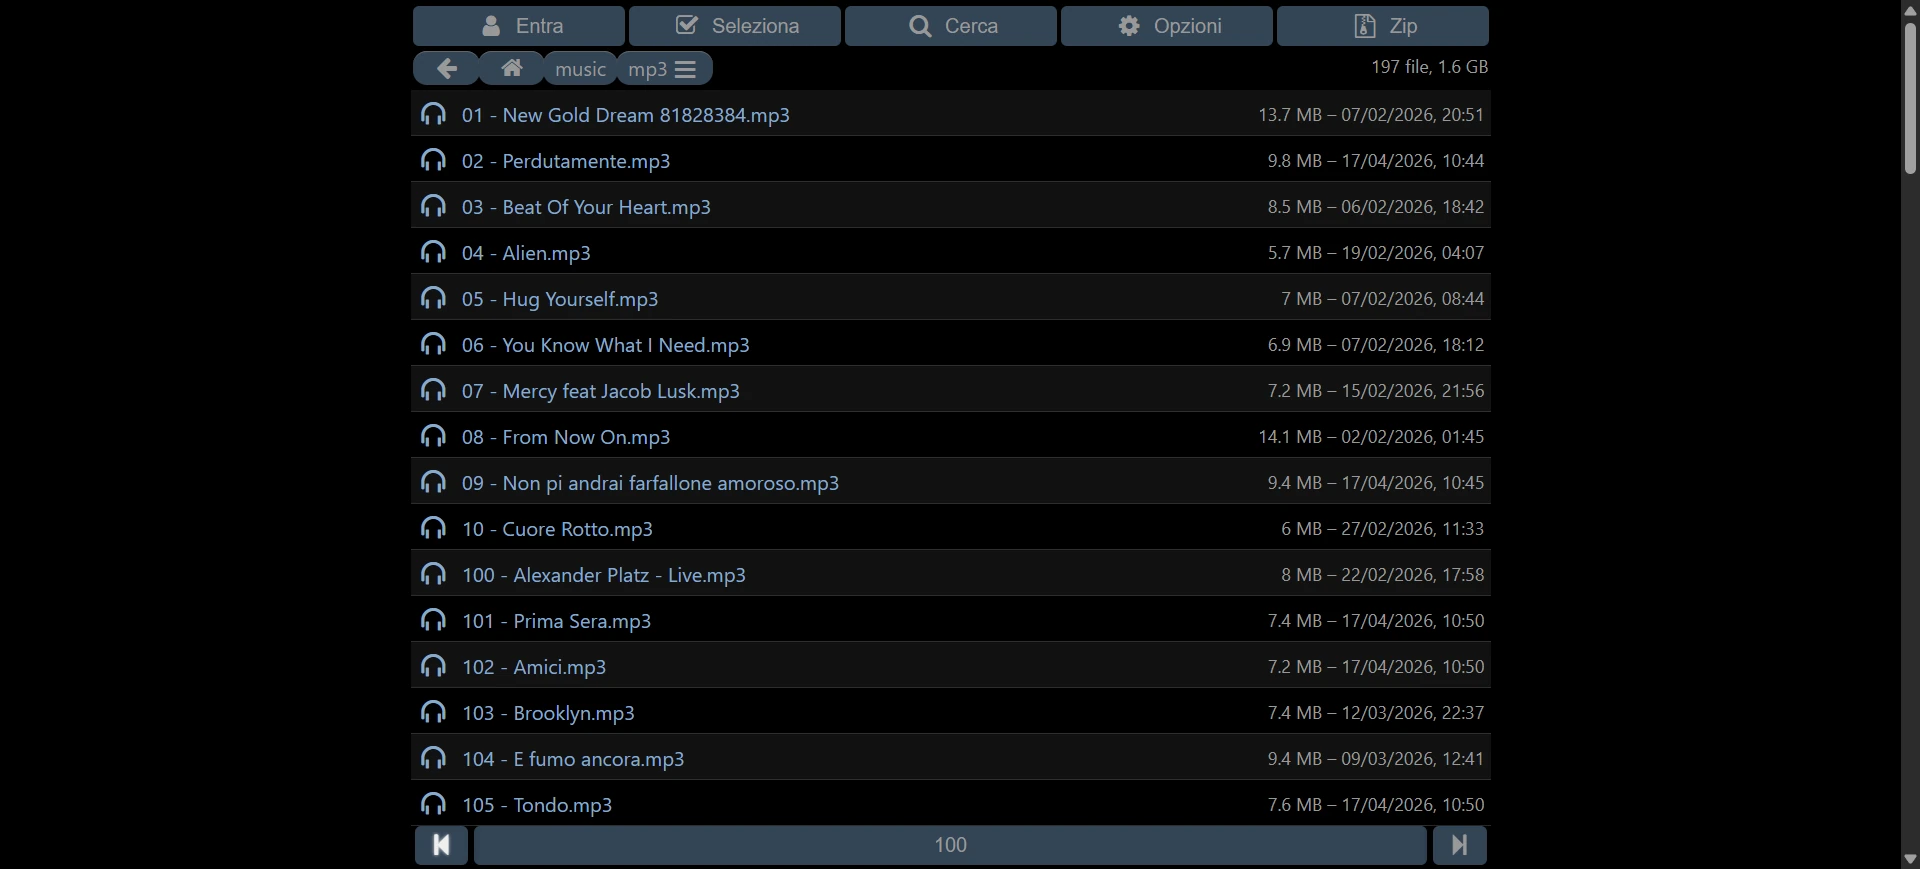
Task: Click headphones icon for You Know What I Need
Action: 433,344
